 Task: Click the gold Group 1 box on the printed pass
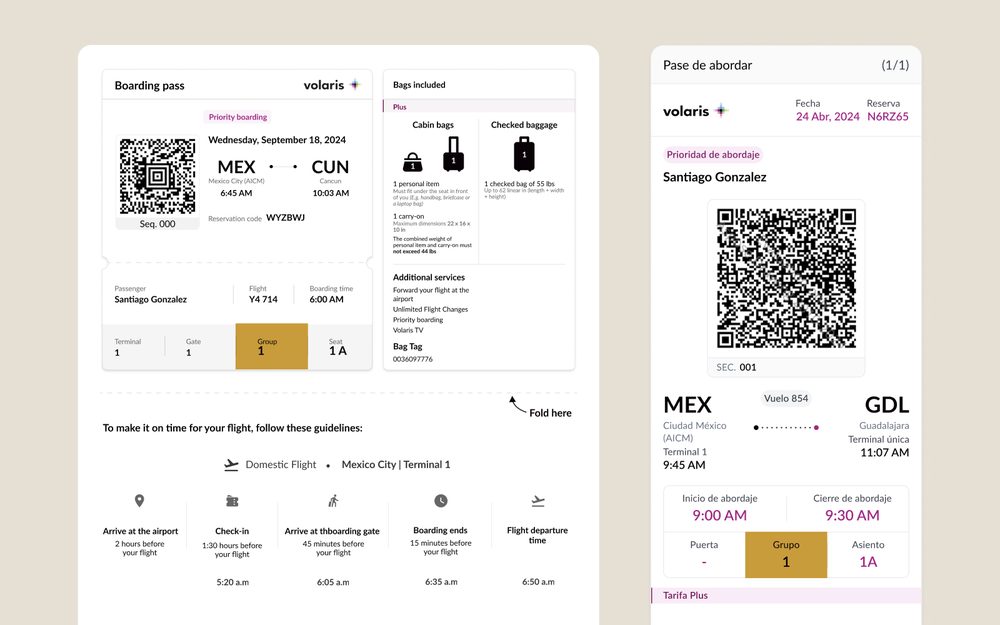[x=272, y=346]
